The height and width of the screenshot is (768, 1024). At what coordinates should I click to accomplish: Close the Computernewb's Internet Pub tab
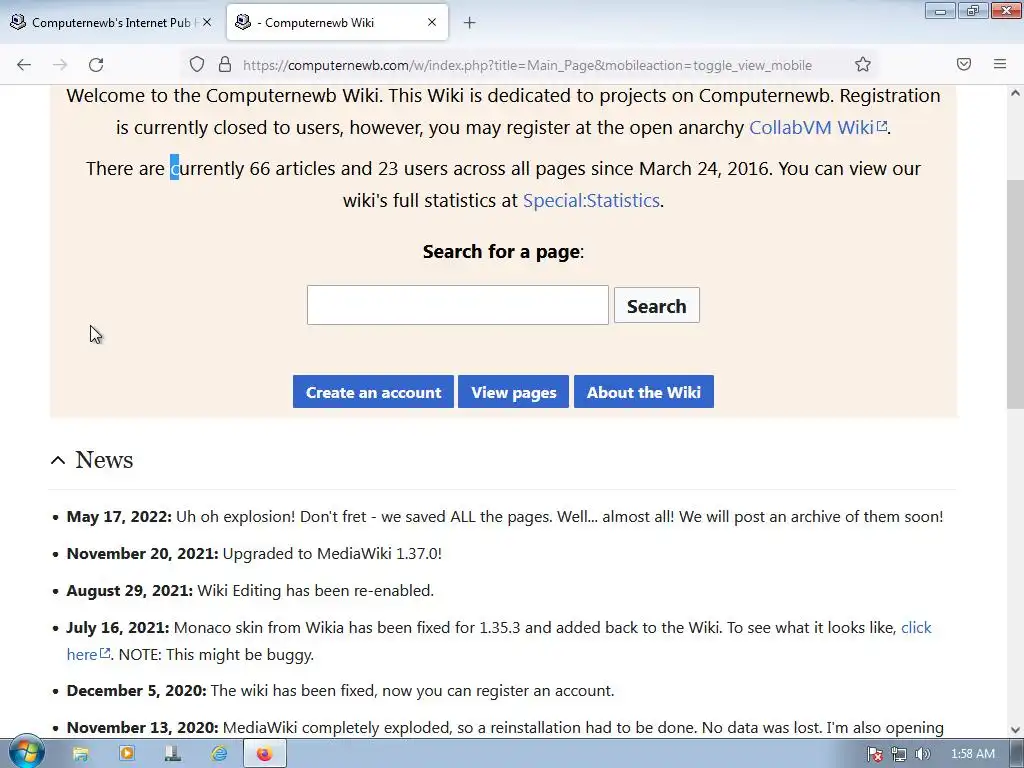(x=207, y=22)
